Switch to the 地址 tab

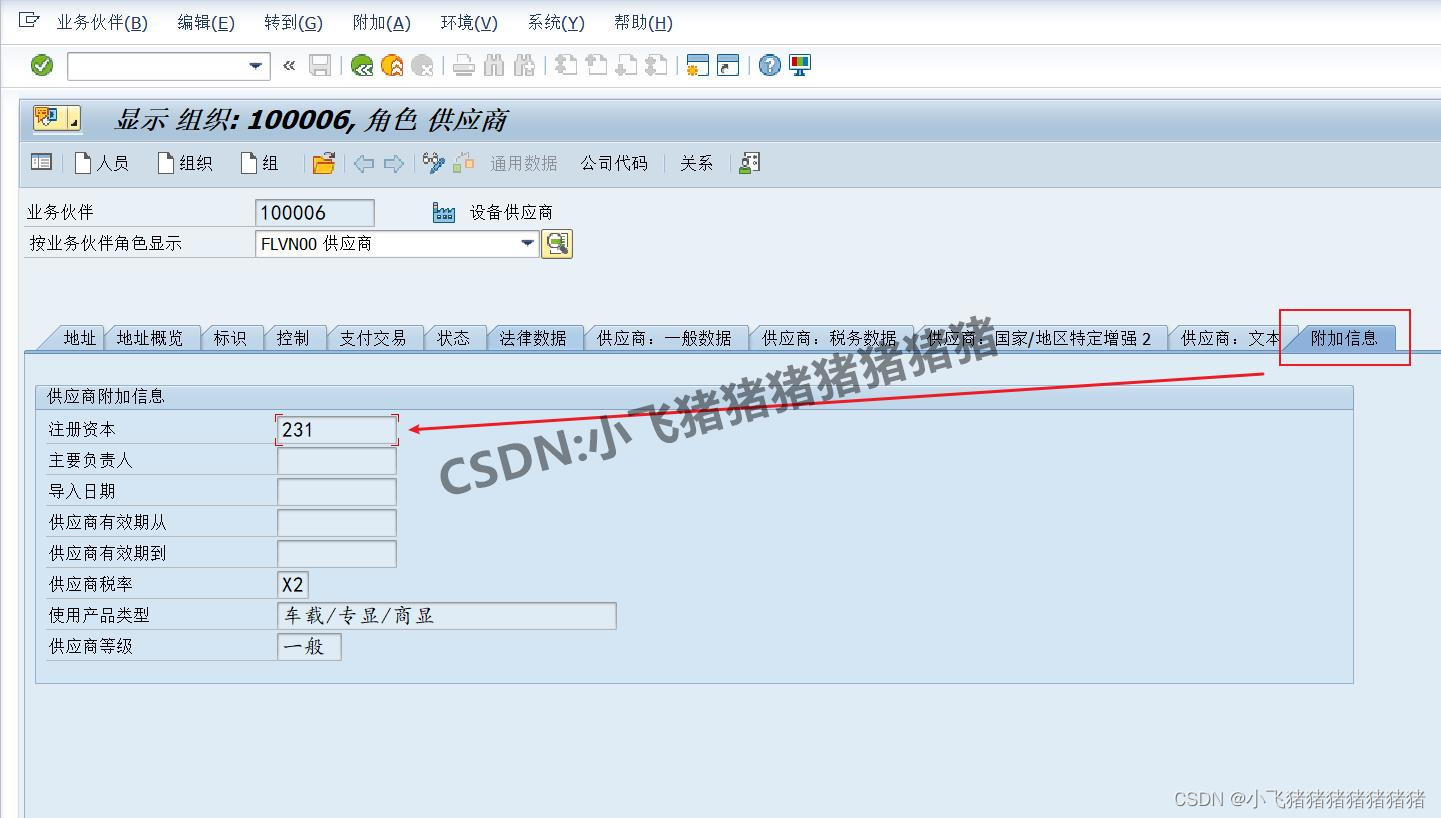coord(79,338)
